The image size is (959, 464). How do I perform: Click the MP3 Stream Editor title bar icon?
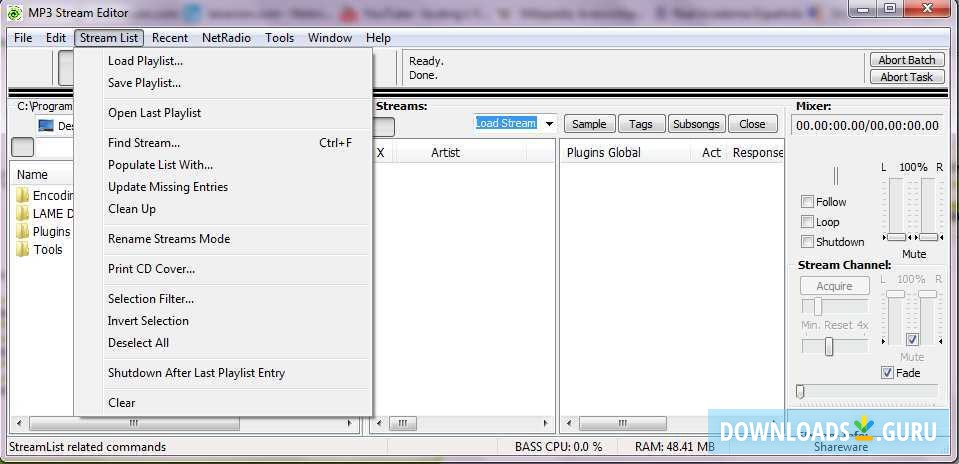pyautogui.click(x=15, y=12)
